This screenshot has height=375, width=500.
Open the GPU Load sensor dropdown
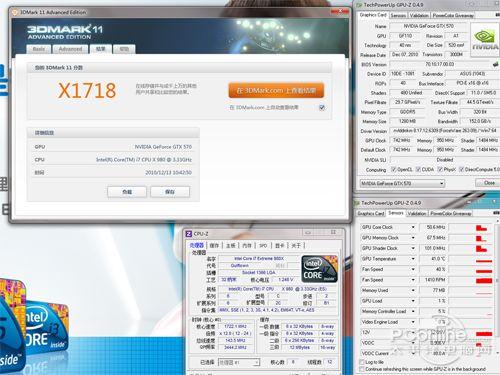coord(413,301)
